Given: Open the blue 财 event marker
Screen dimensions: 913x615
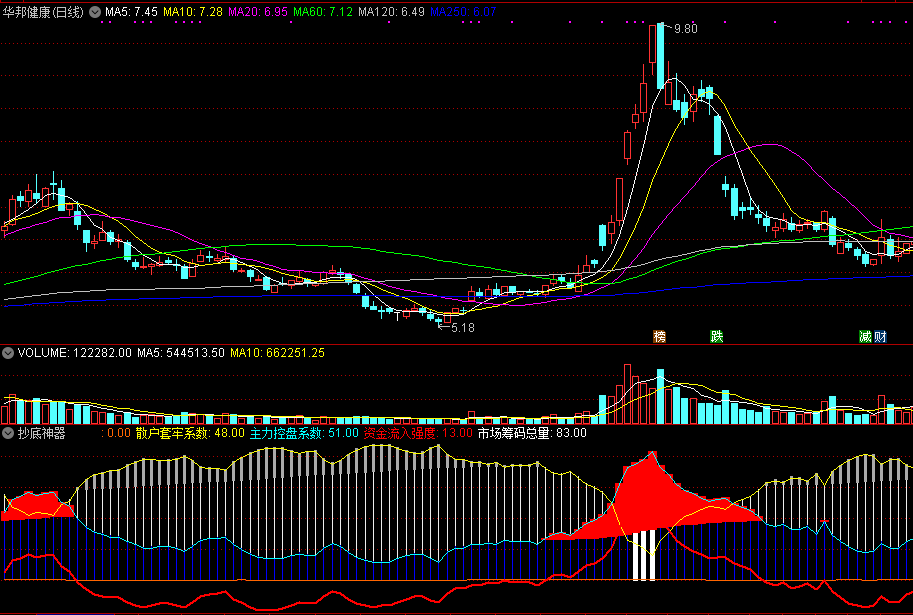Looking at the screenshot, I should point(880,337).
